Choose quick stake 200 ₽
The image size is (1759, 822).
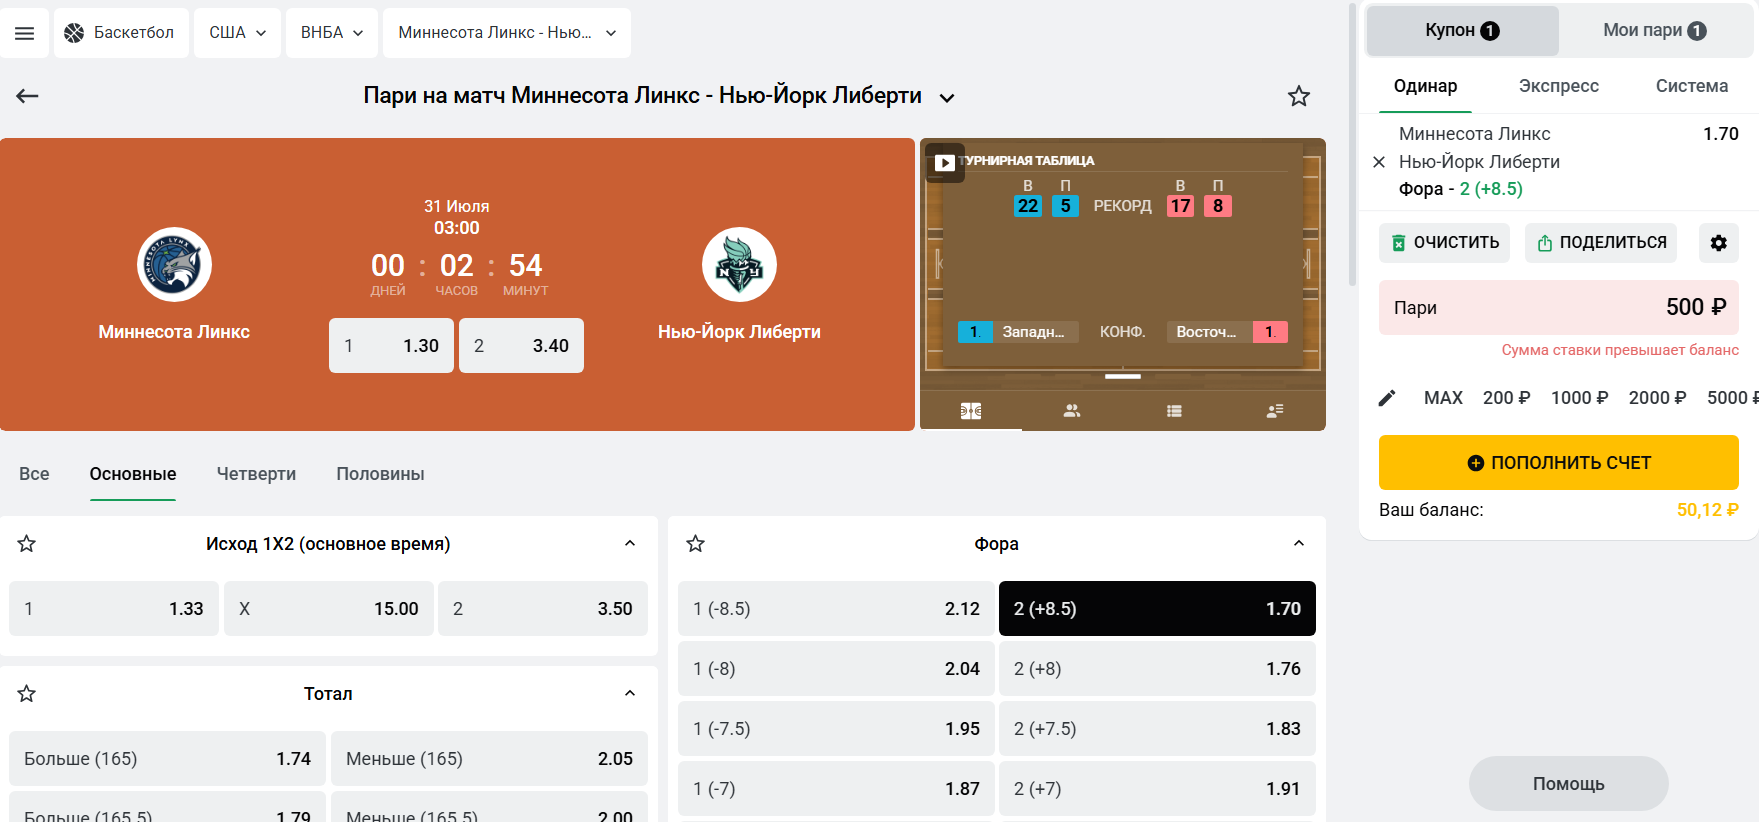tap(1507, 398)
